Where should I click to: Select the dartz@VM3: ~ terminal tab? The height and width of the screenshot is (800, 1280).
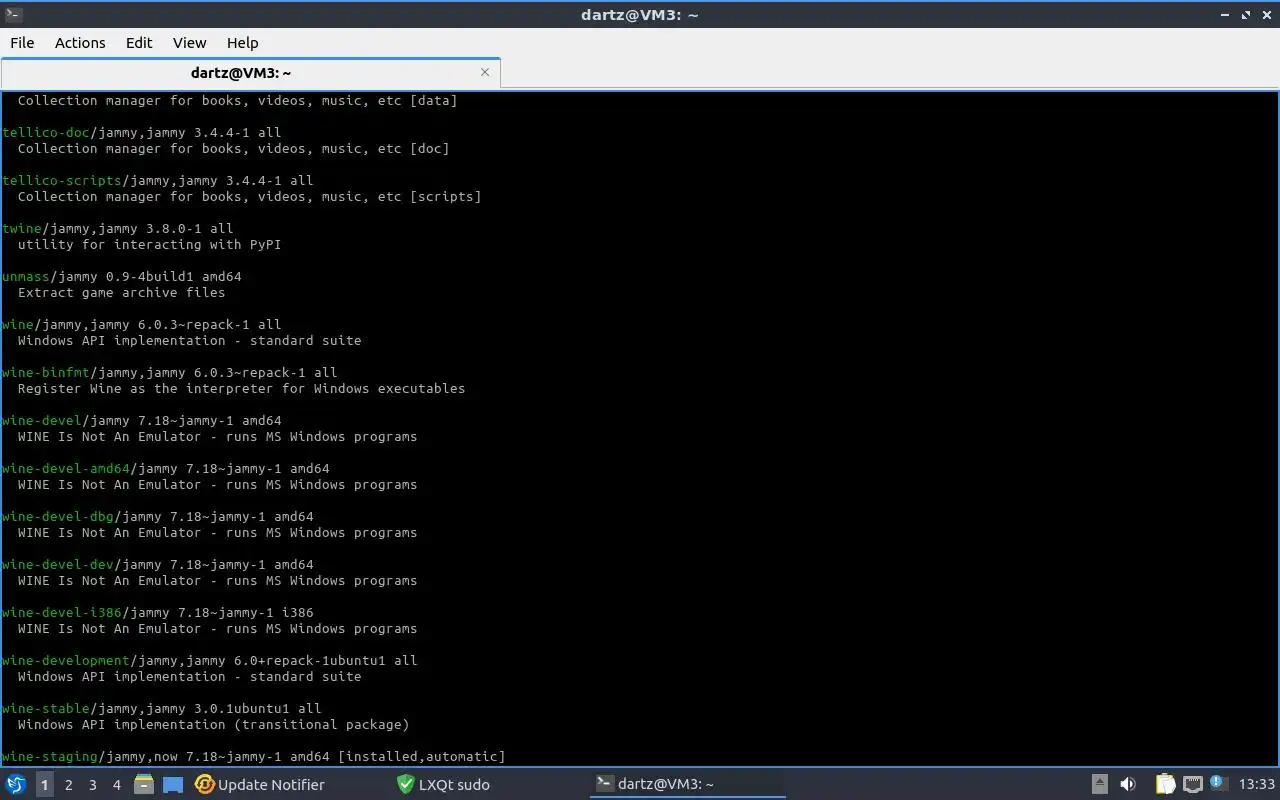pyautogui.click(x=250, y=73)
